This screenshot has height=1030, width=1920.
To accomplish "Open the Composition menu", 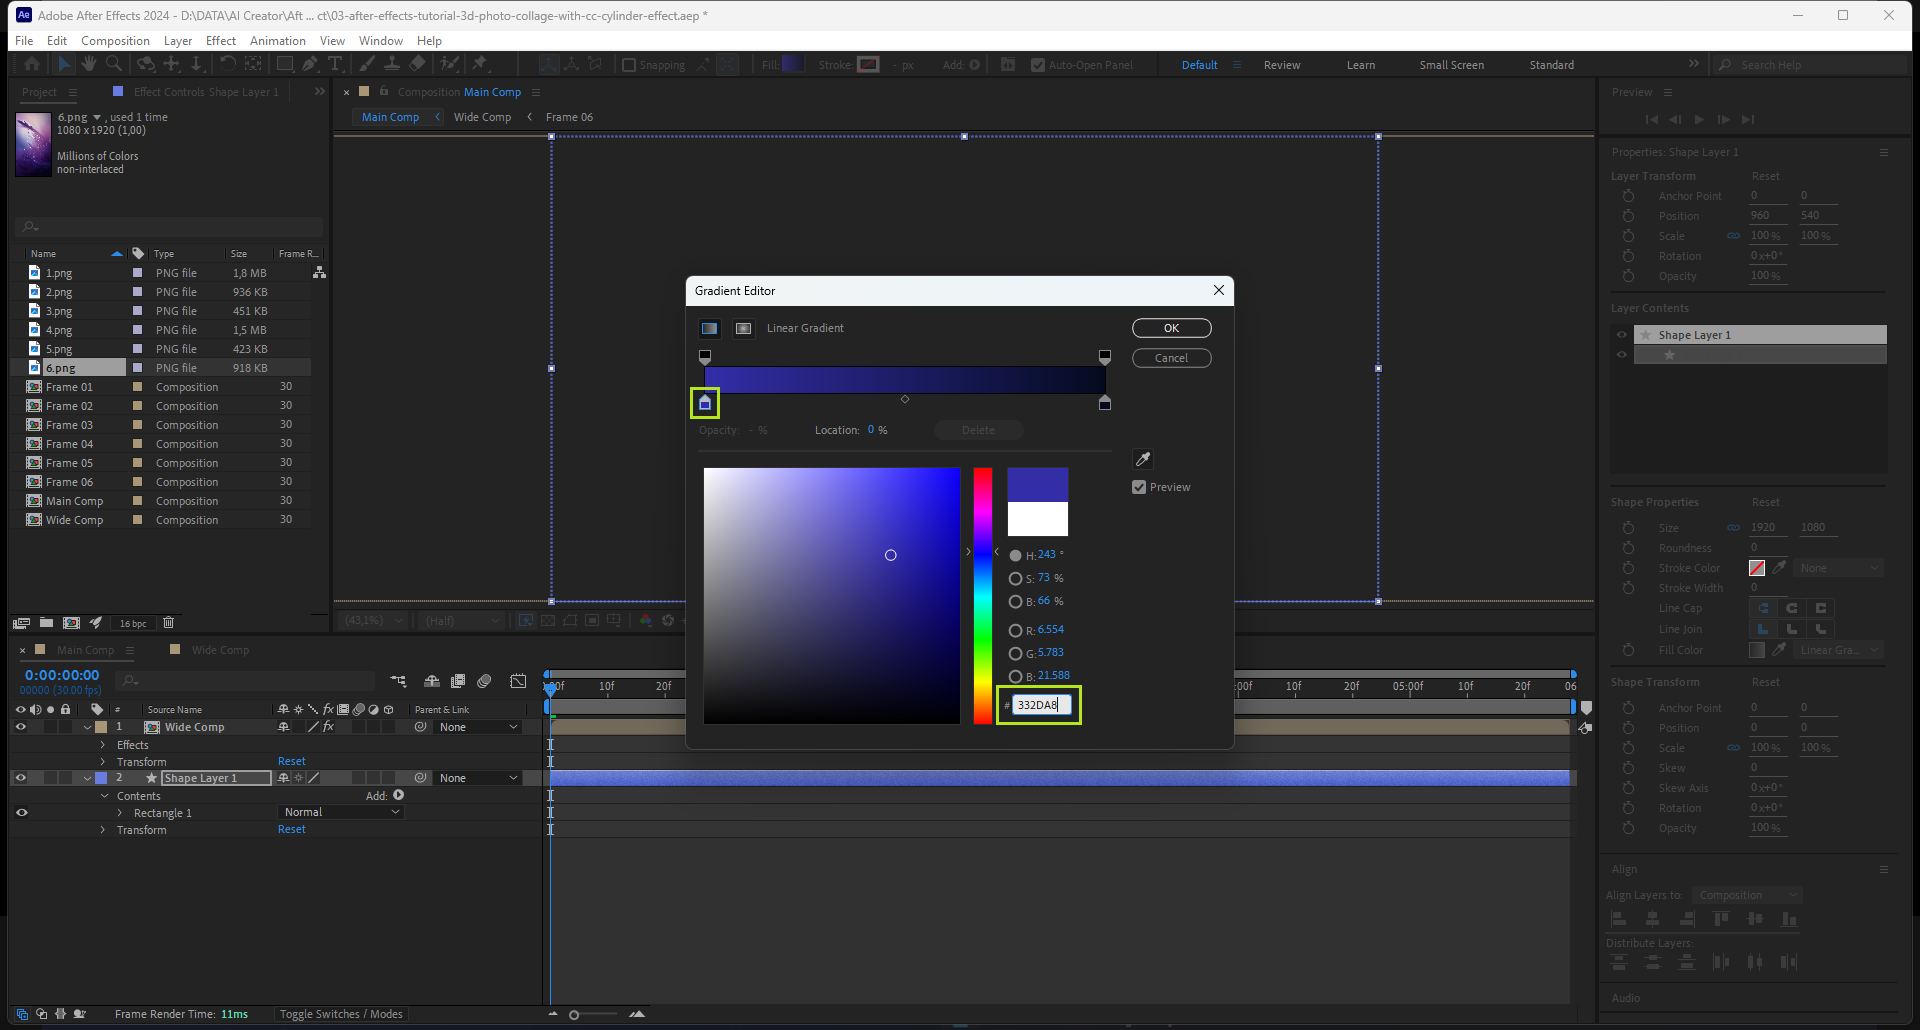I will point(115,41).
